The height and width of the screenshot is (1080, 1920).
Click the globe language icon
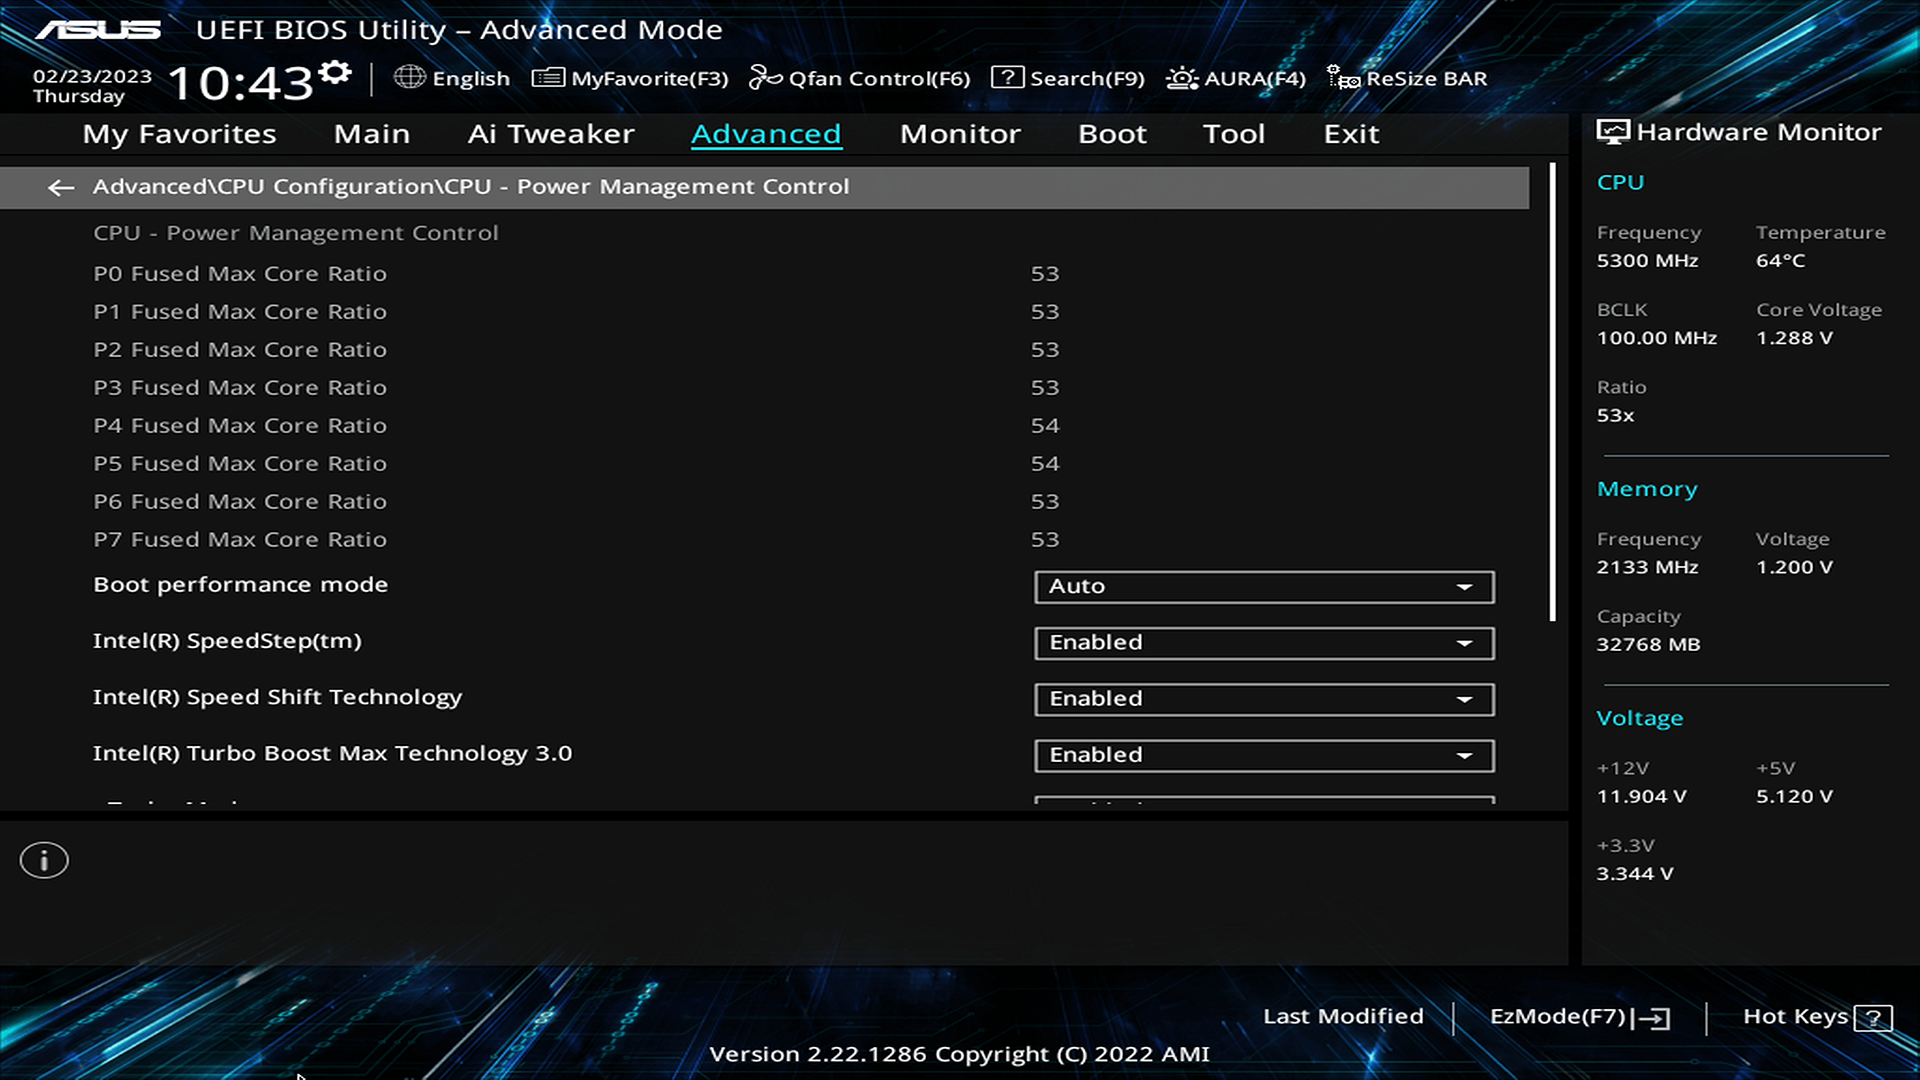click(x=409, y=77)
